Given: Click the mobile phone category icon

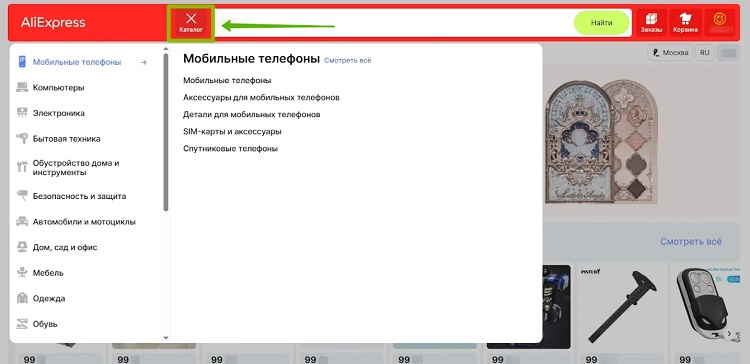Looking at the screenshot, I should pos(22,62).
